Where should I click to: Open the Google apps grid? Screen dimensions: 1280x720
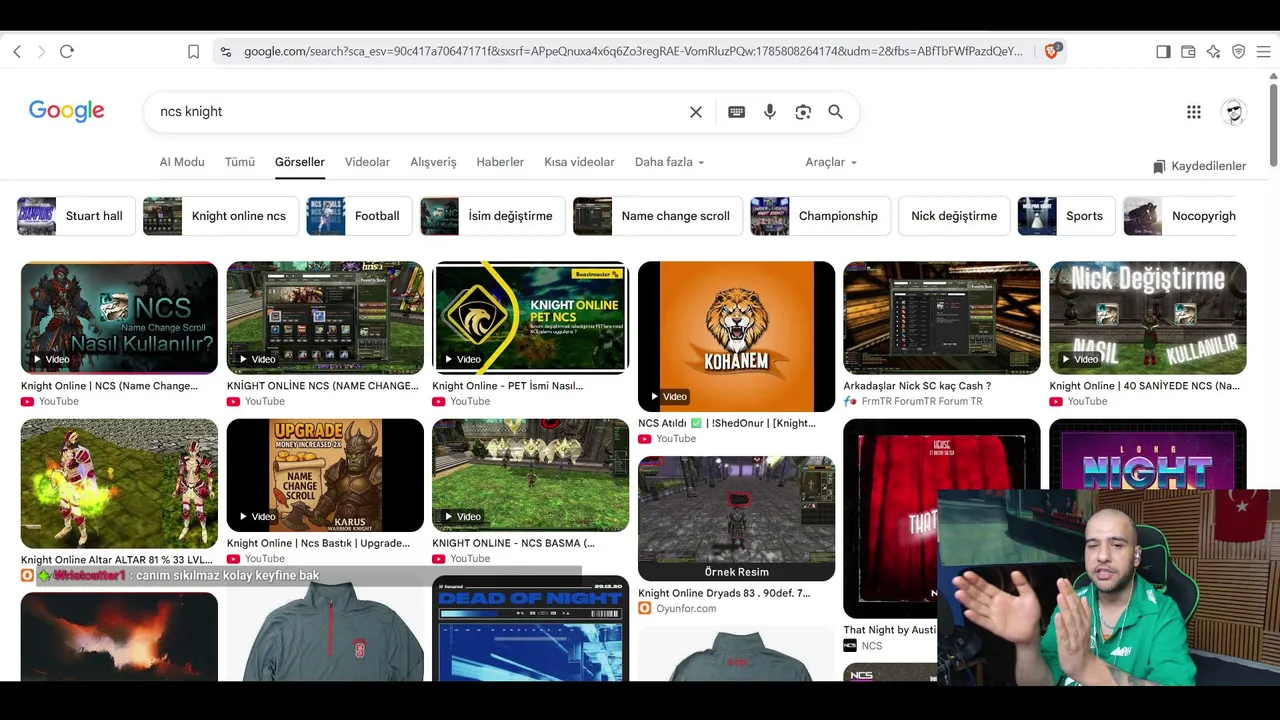[x=1194, y=112]
